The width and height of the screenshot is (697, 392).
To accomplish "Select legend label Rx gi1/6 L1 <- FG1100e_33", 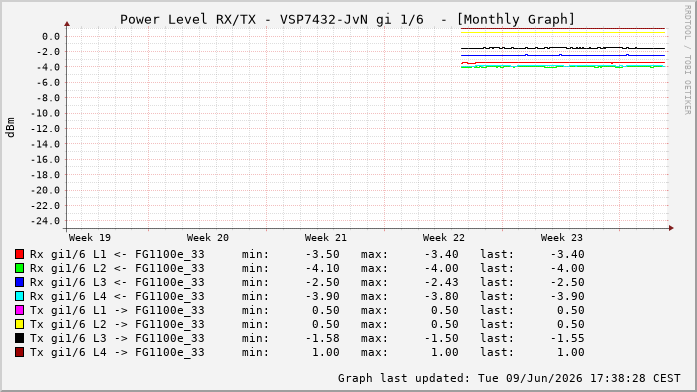I will pos(117,255).
